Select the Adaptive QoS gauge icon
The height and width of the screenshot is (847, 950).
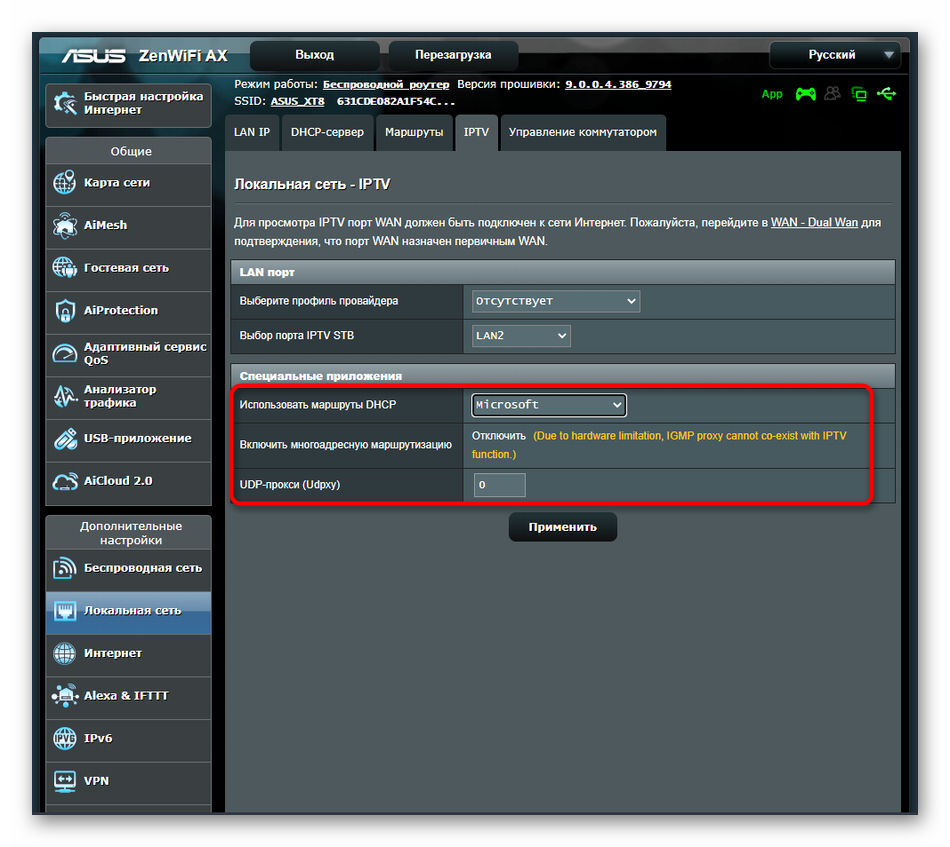(x=65, y=354)
